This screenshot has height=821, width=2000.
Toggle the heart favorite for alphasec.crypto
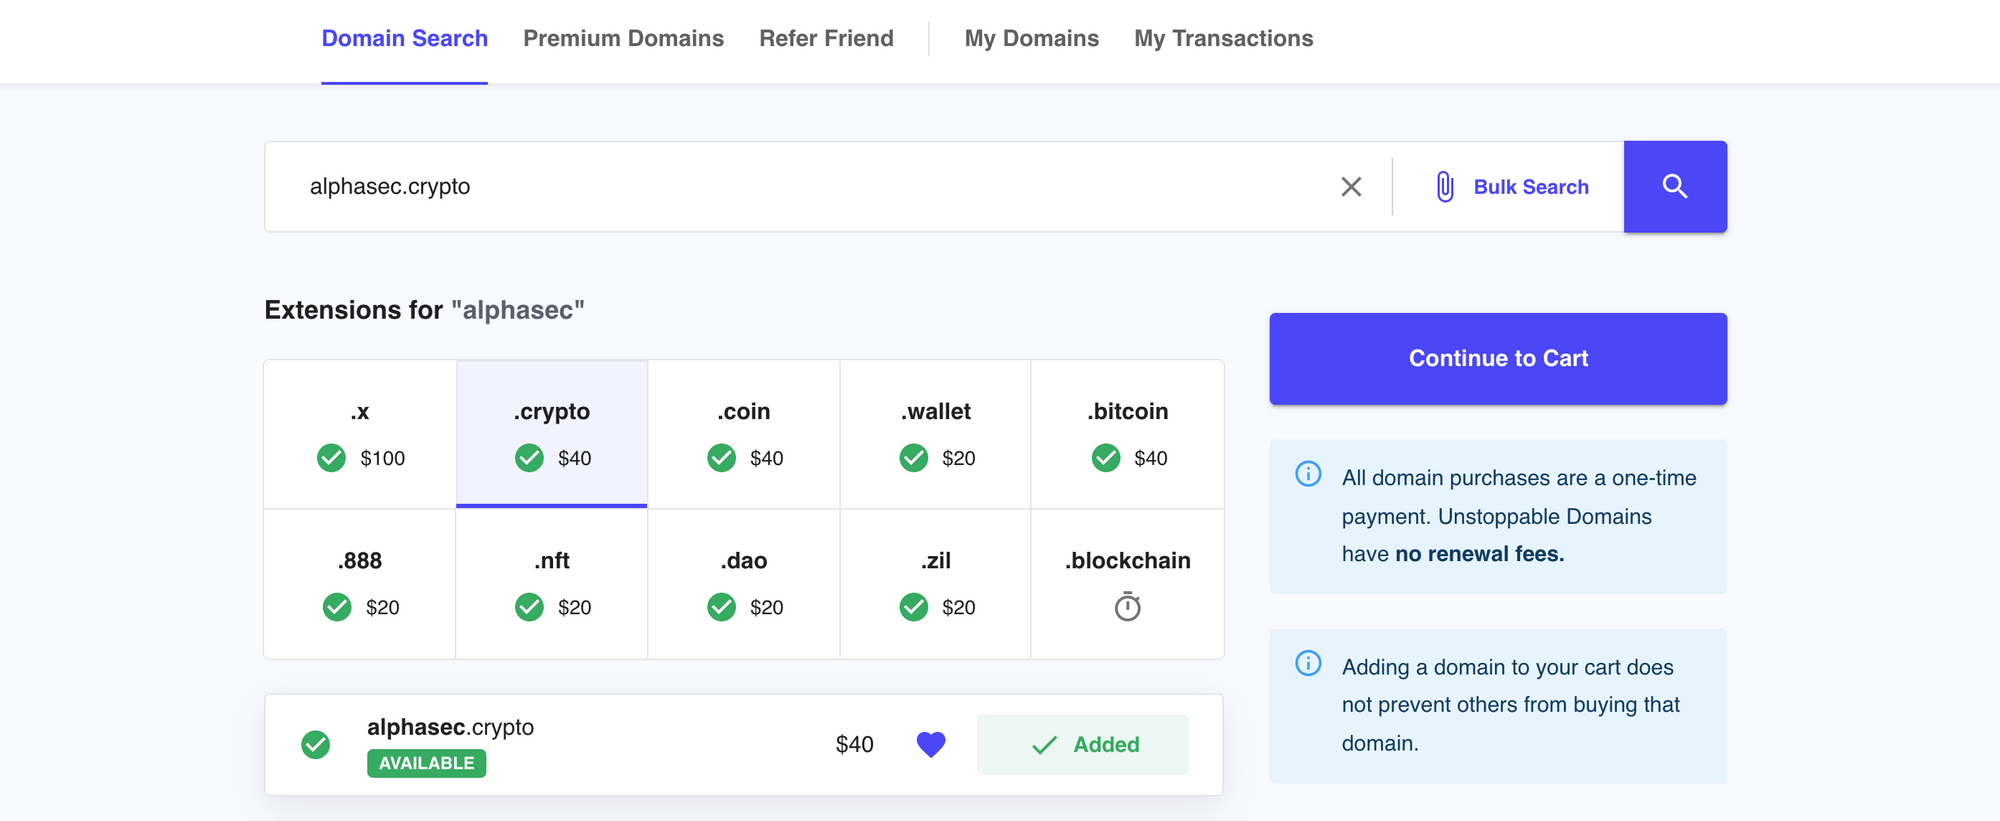click(931, 745)
